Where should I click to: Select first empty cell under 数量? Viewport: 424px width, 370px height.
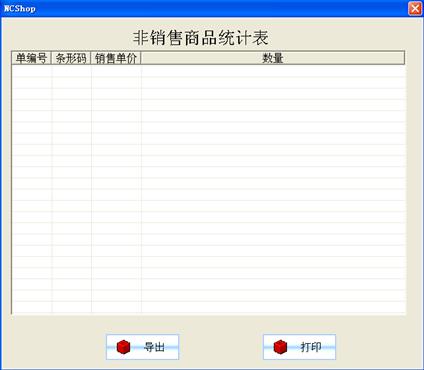coord(273,71)
